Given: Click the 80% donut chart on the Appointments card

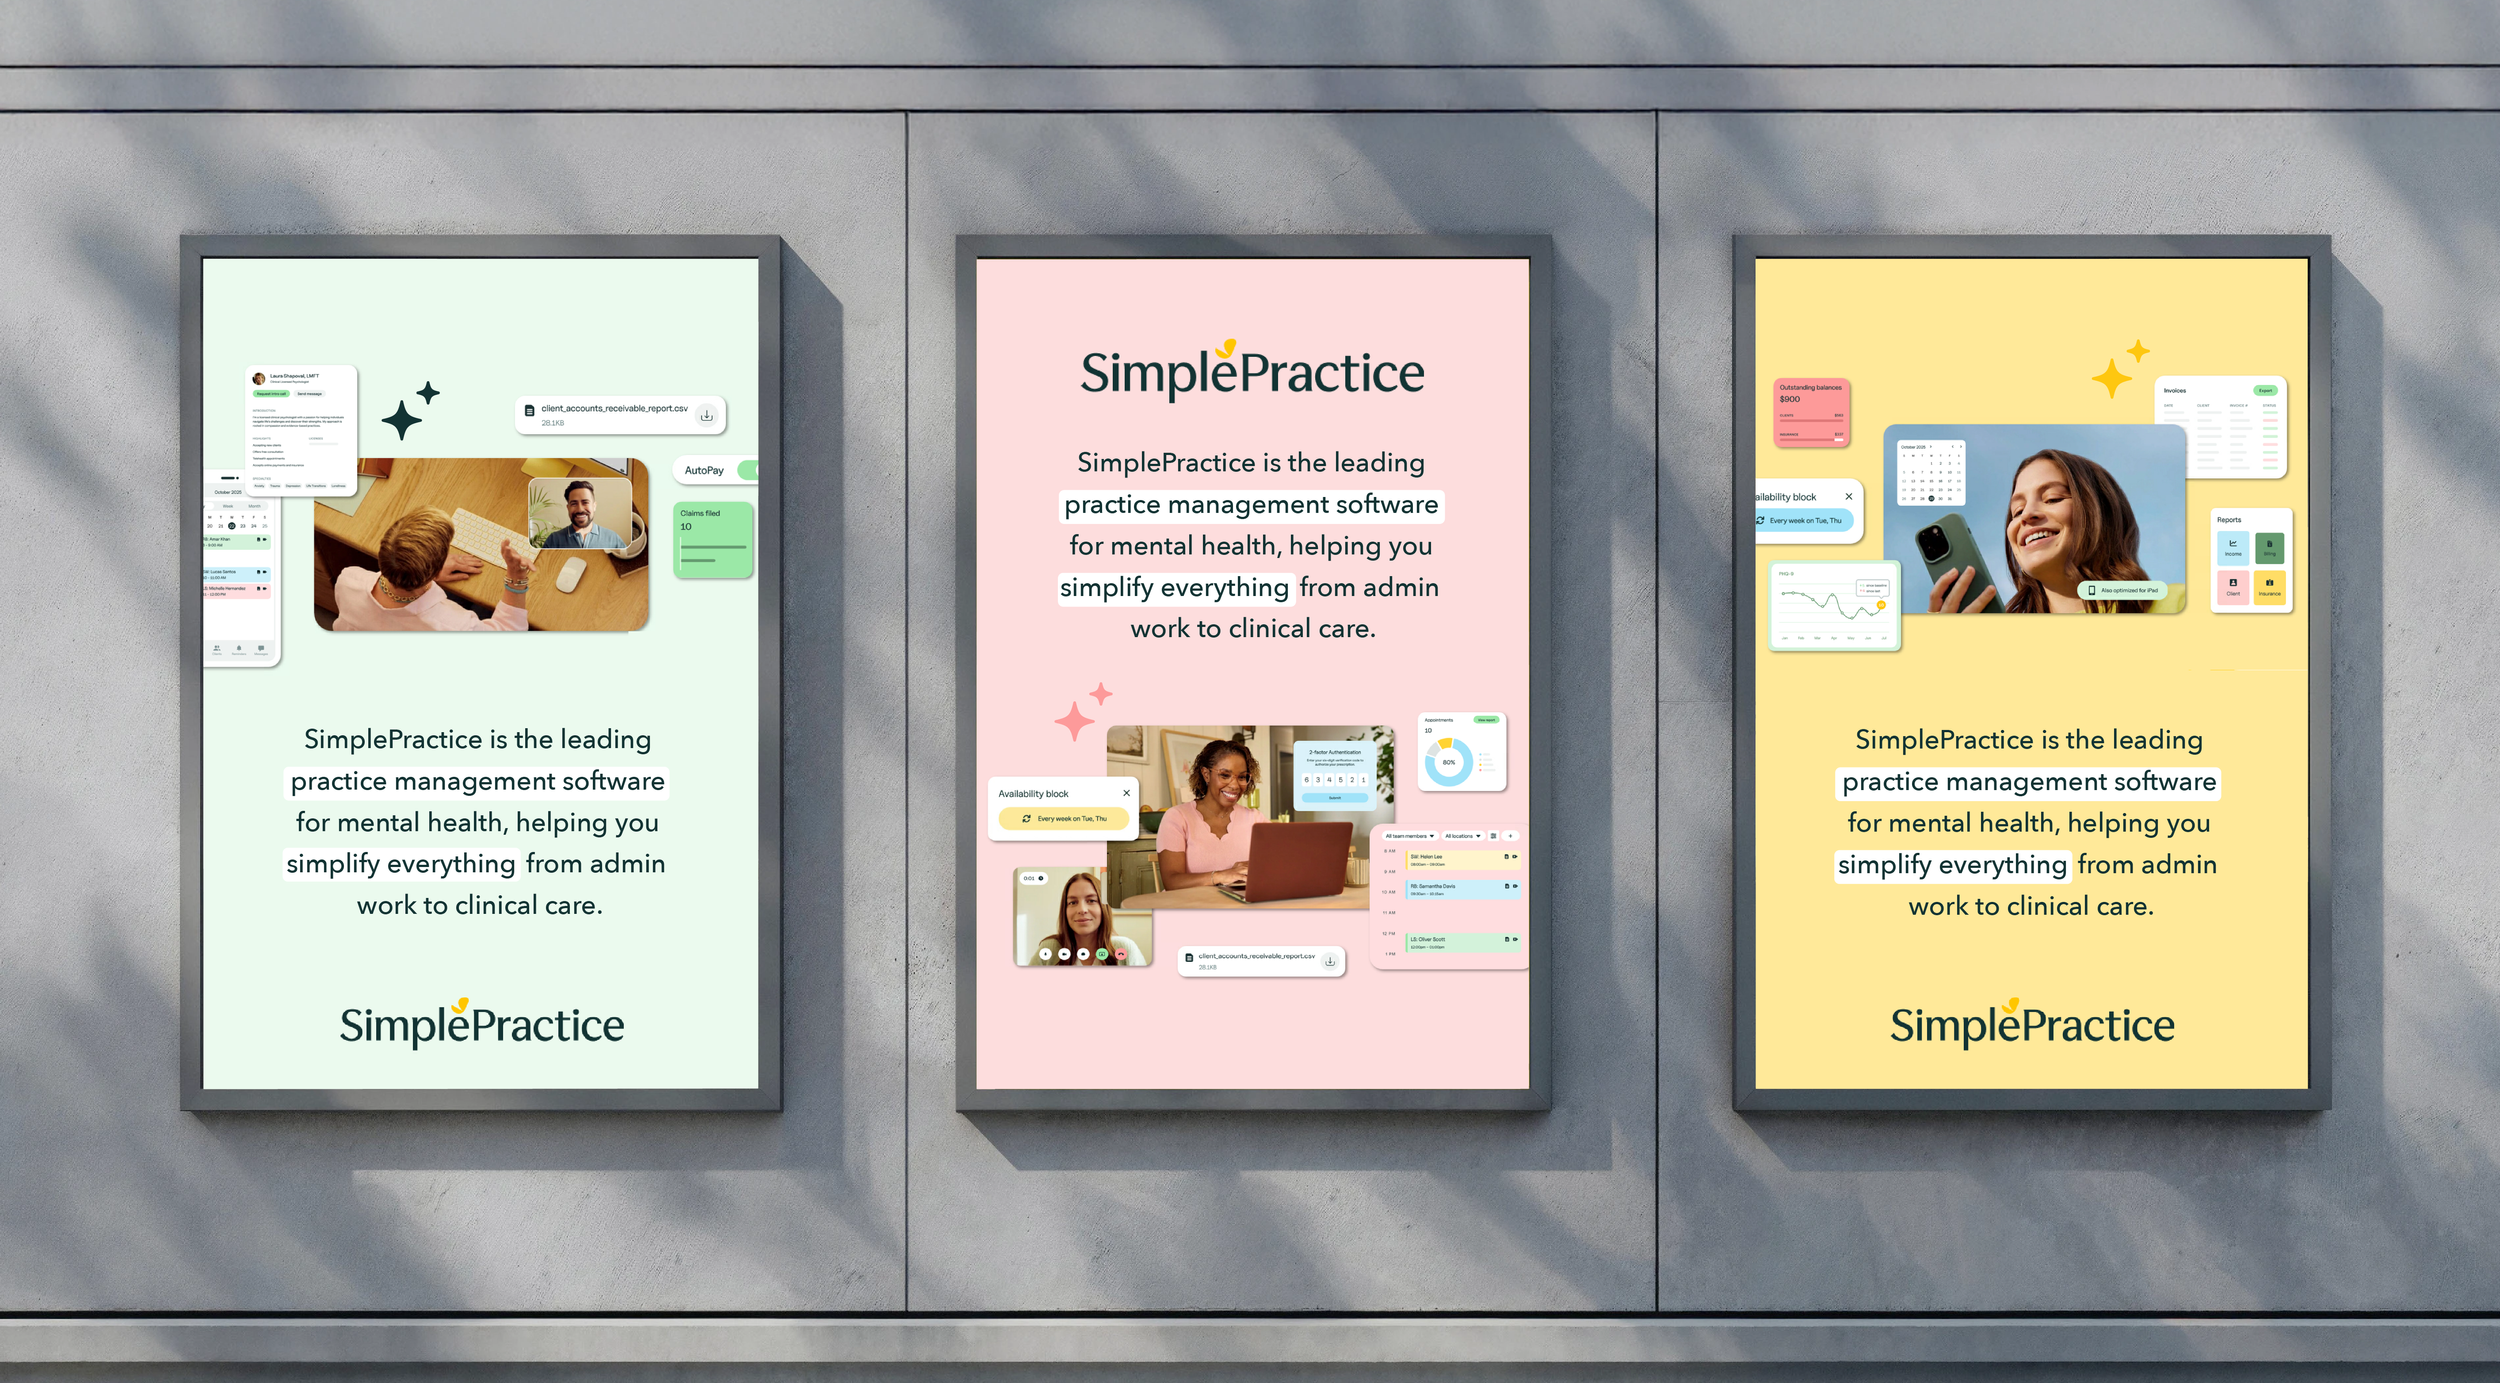Looking at the screenshot, I should 1448,762.
